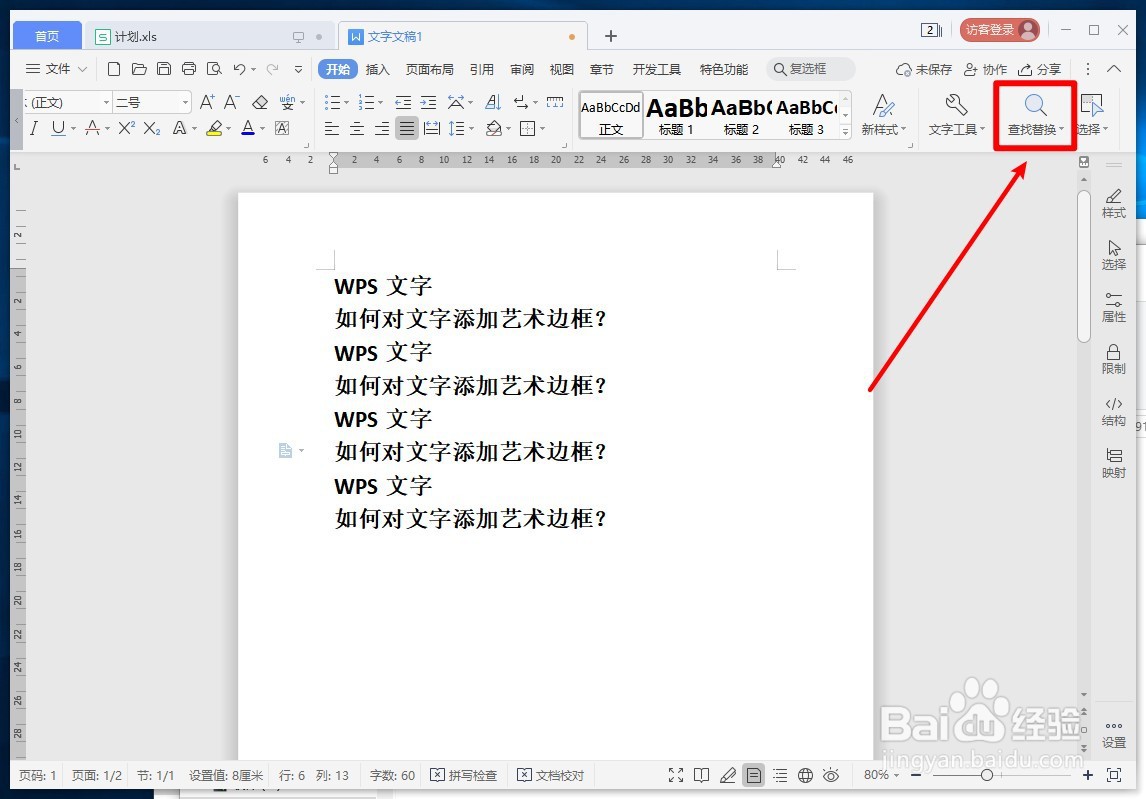The width and height of the screenshot is (1146, 799).
Task: Open the 审阅 ribbon tab
Action: pyautogui.click(x=522, y=69)
